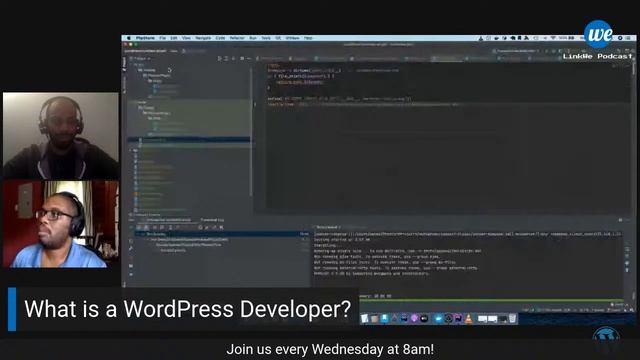Click the layout icon in Run panel sidebar
This screenshot has height=360, width=640.
click(x=131, y=266)
